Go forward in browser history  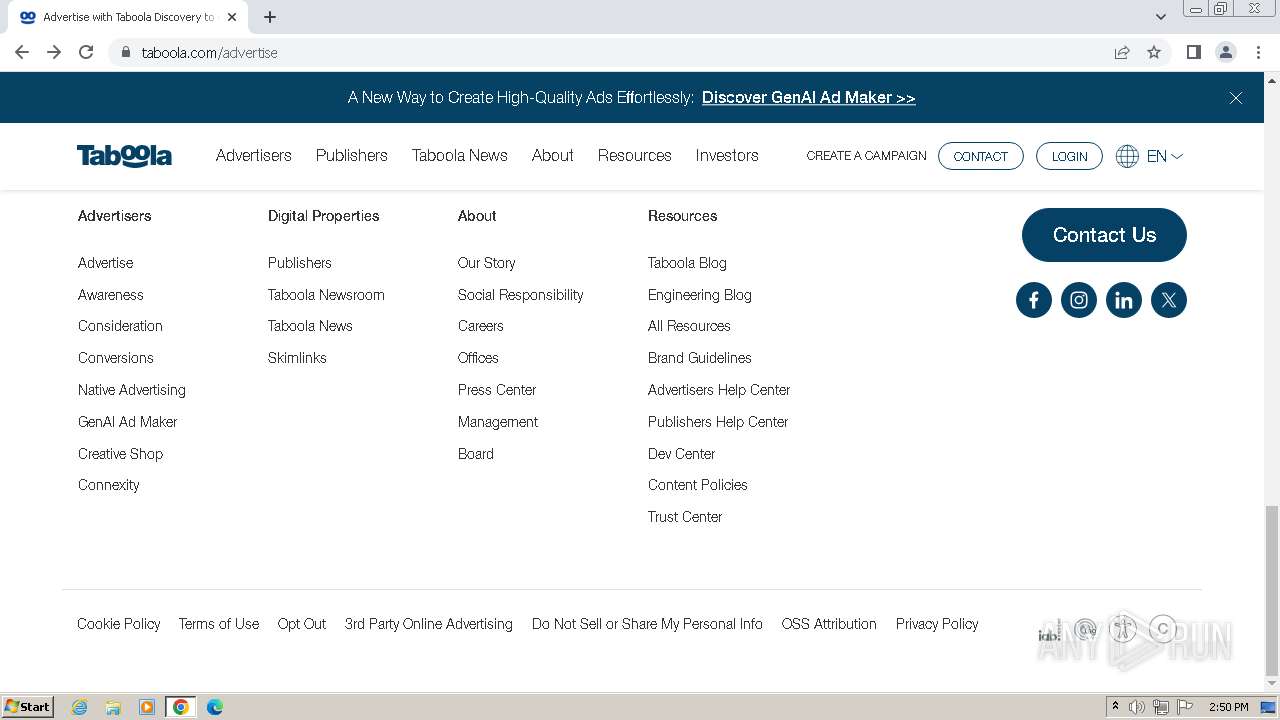coord(54,52)
